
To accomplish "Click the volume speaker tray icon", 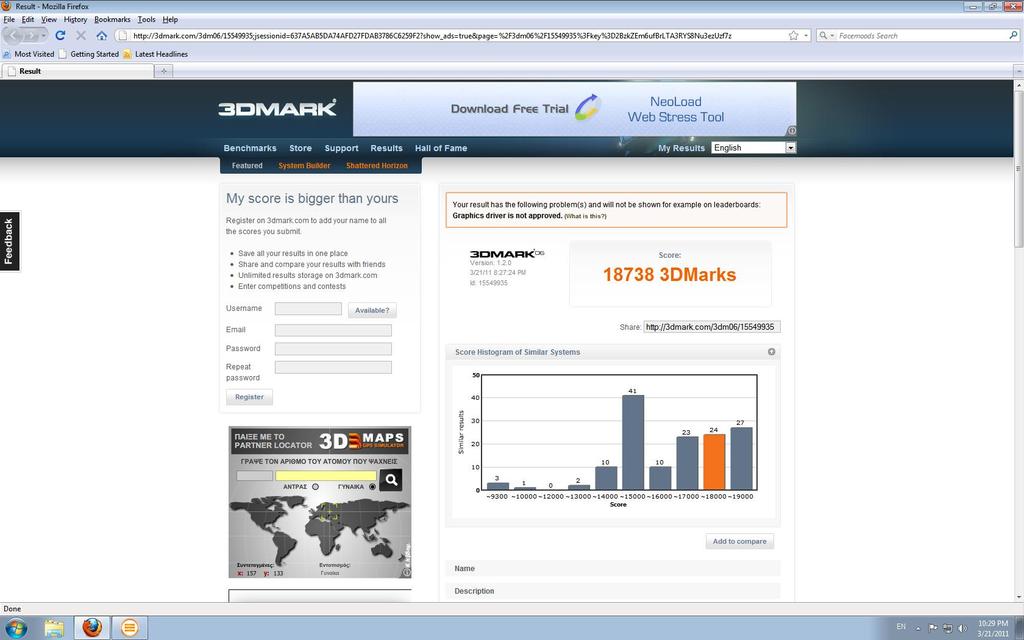I will [963, 628].
